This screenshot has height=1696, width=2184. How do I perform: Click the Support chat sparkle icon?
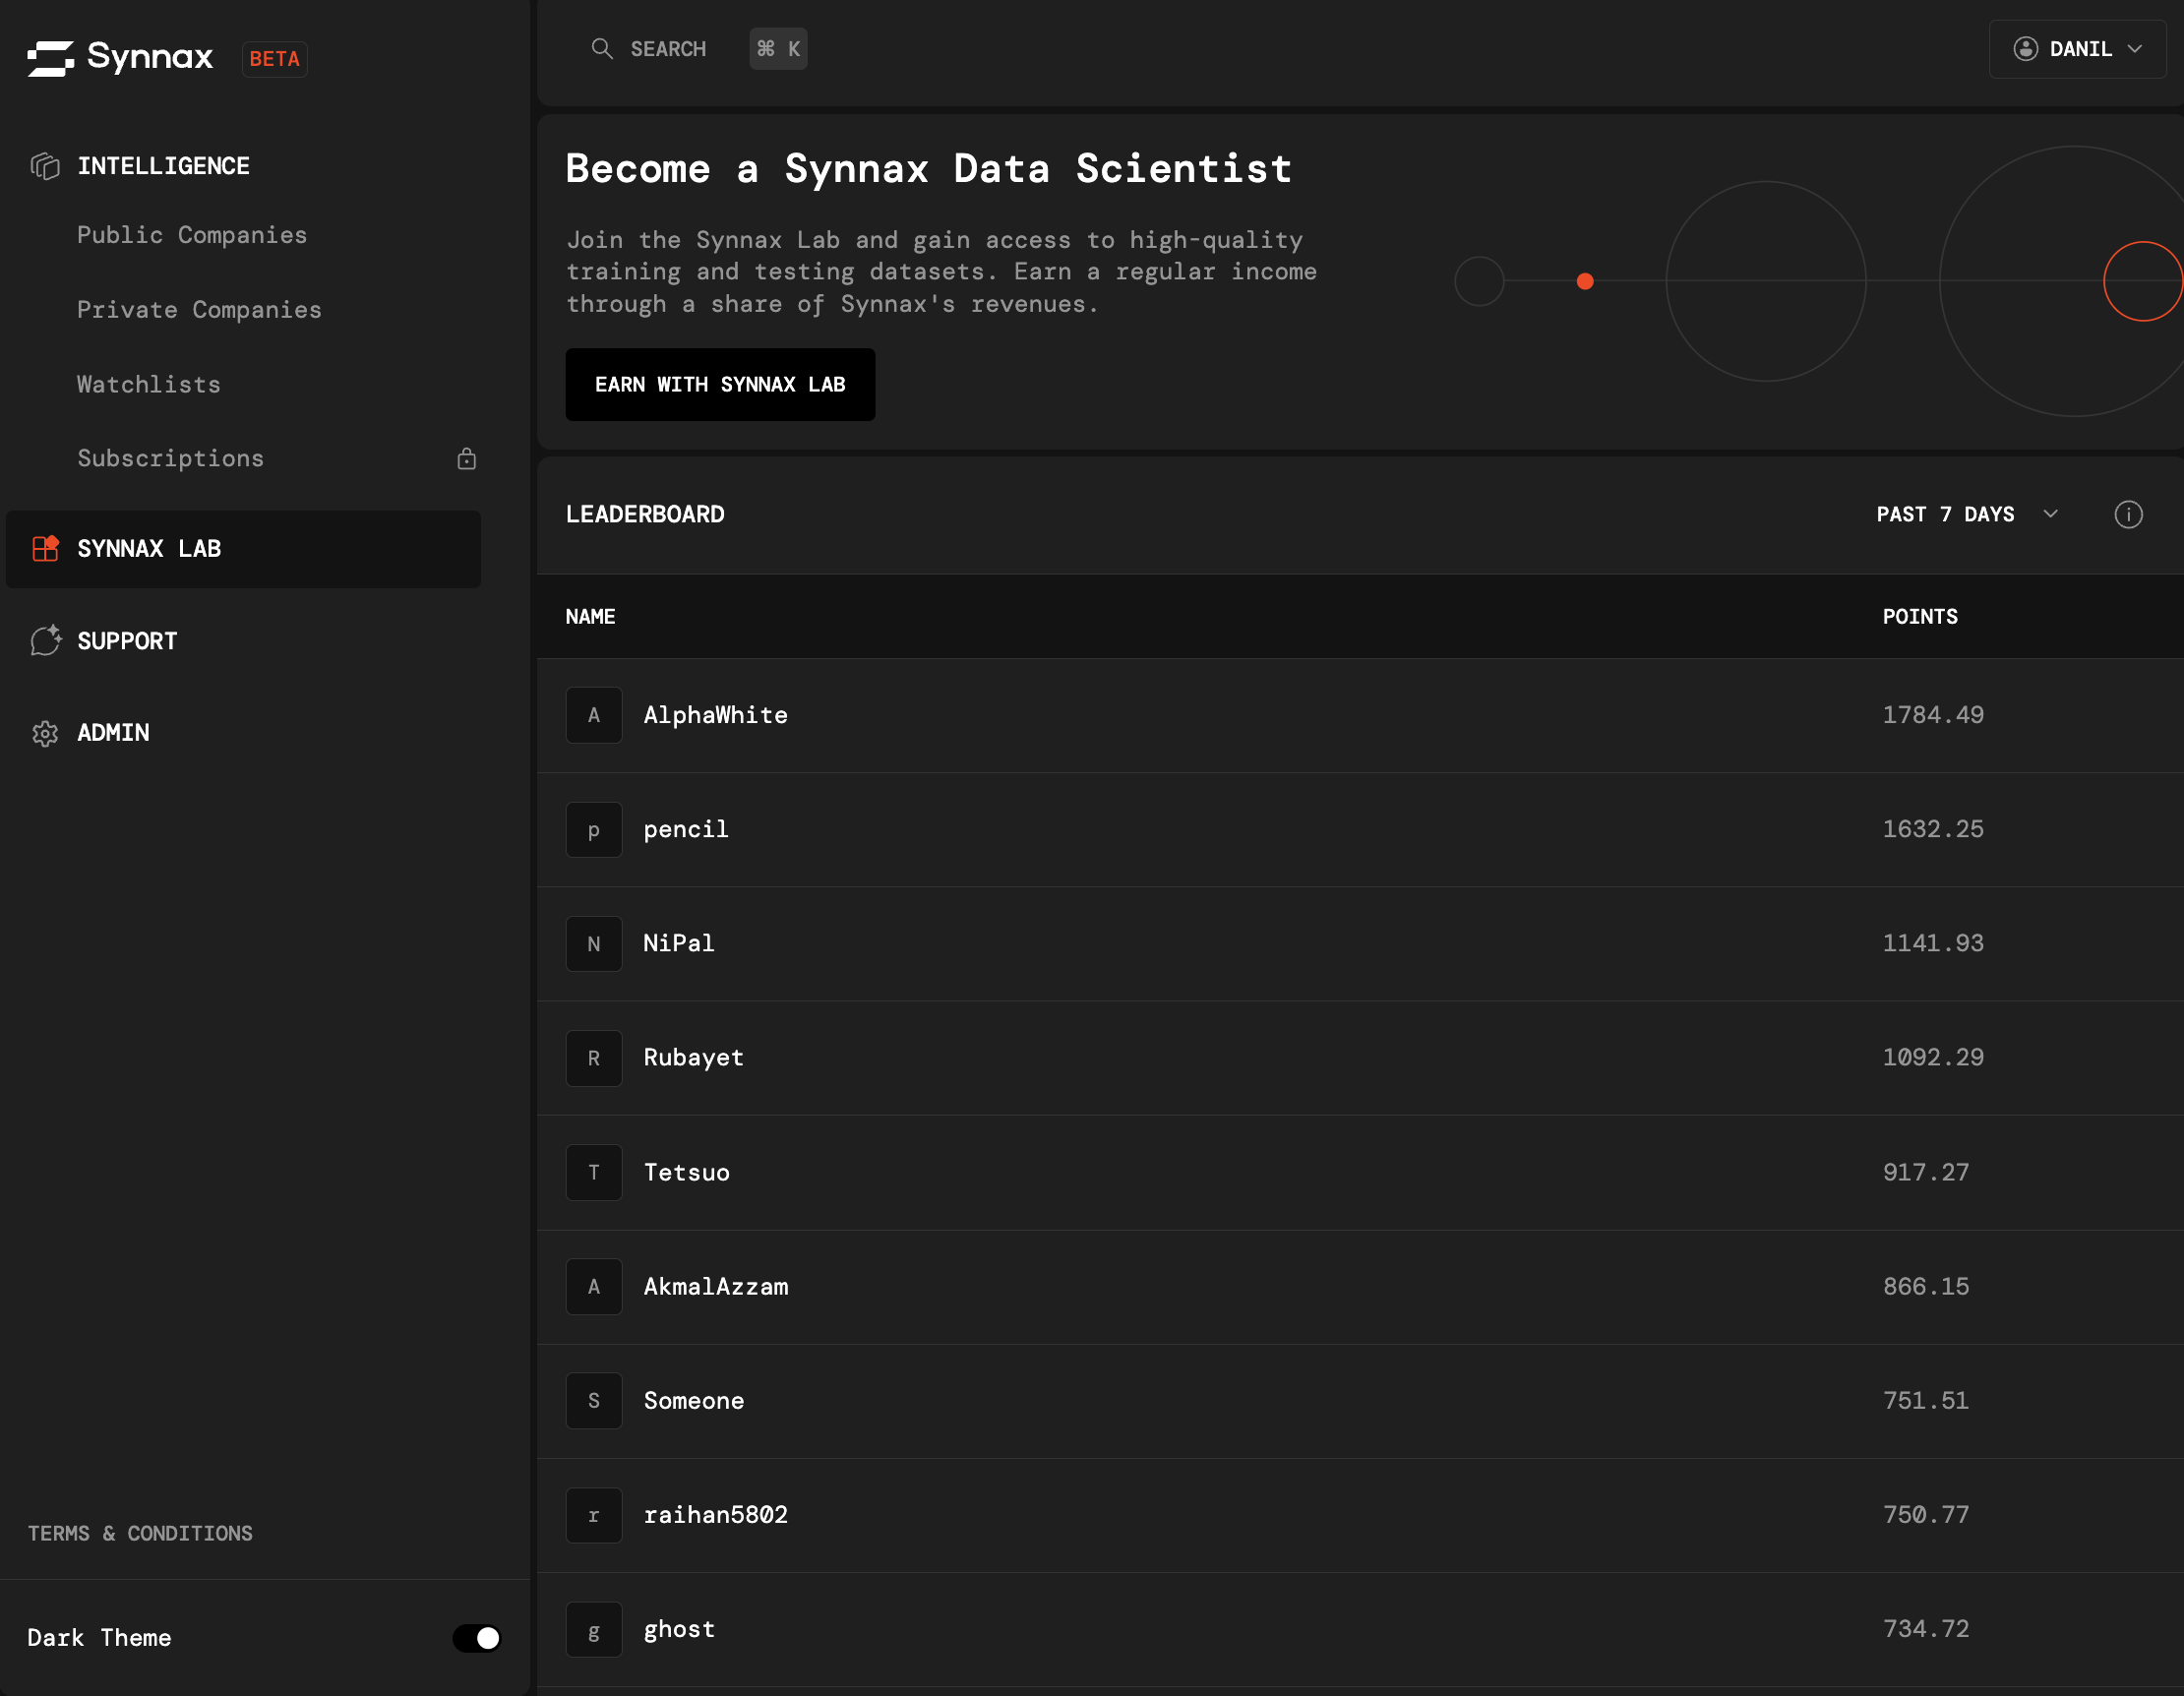(45, 641)
